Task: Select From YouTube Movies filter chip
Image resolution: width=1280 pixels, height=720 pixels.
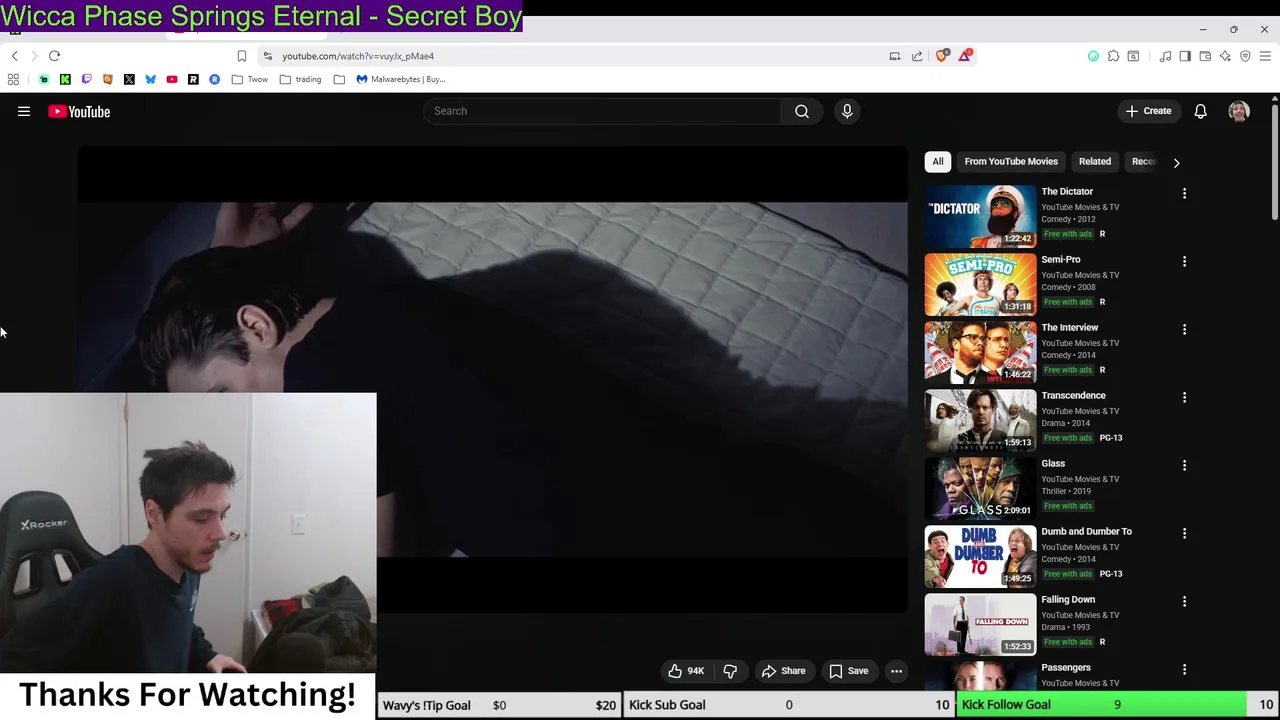Action: coord(1011,161)
